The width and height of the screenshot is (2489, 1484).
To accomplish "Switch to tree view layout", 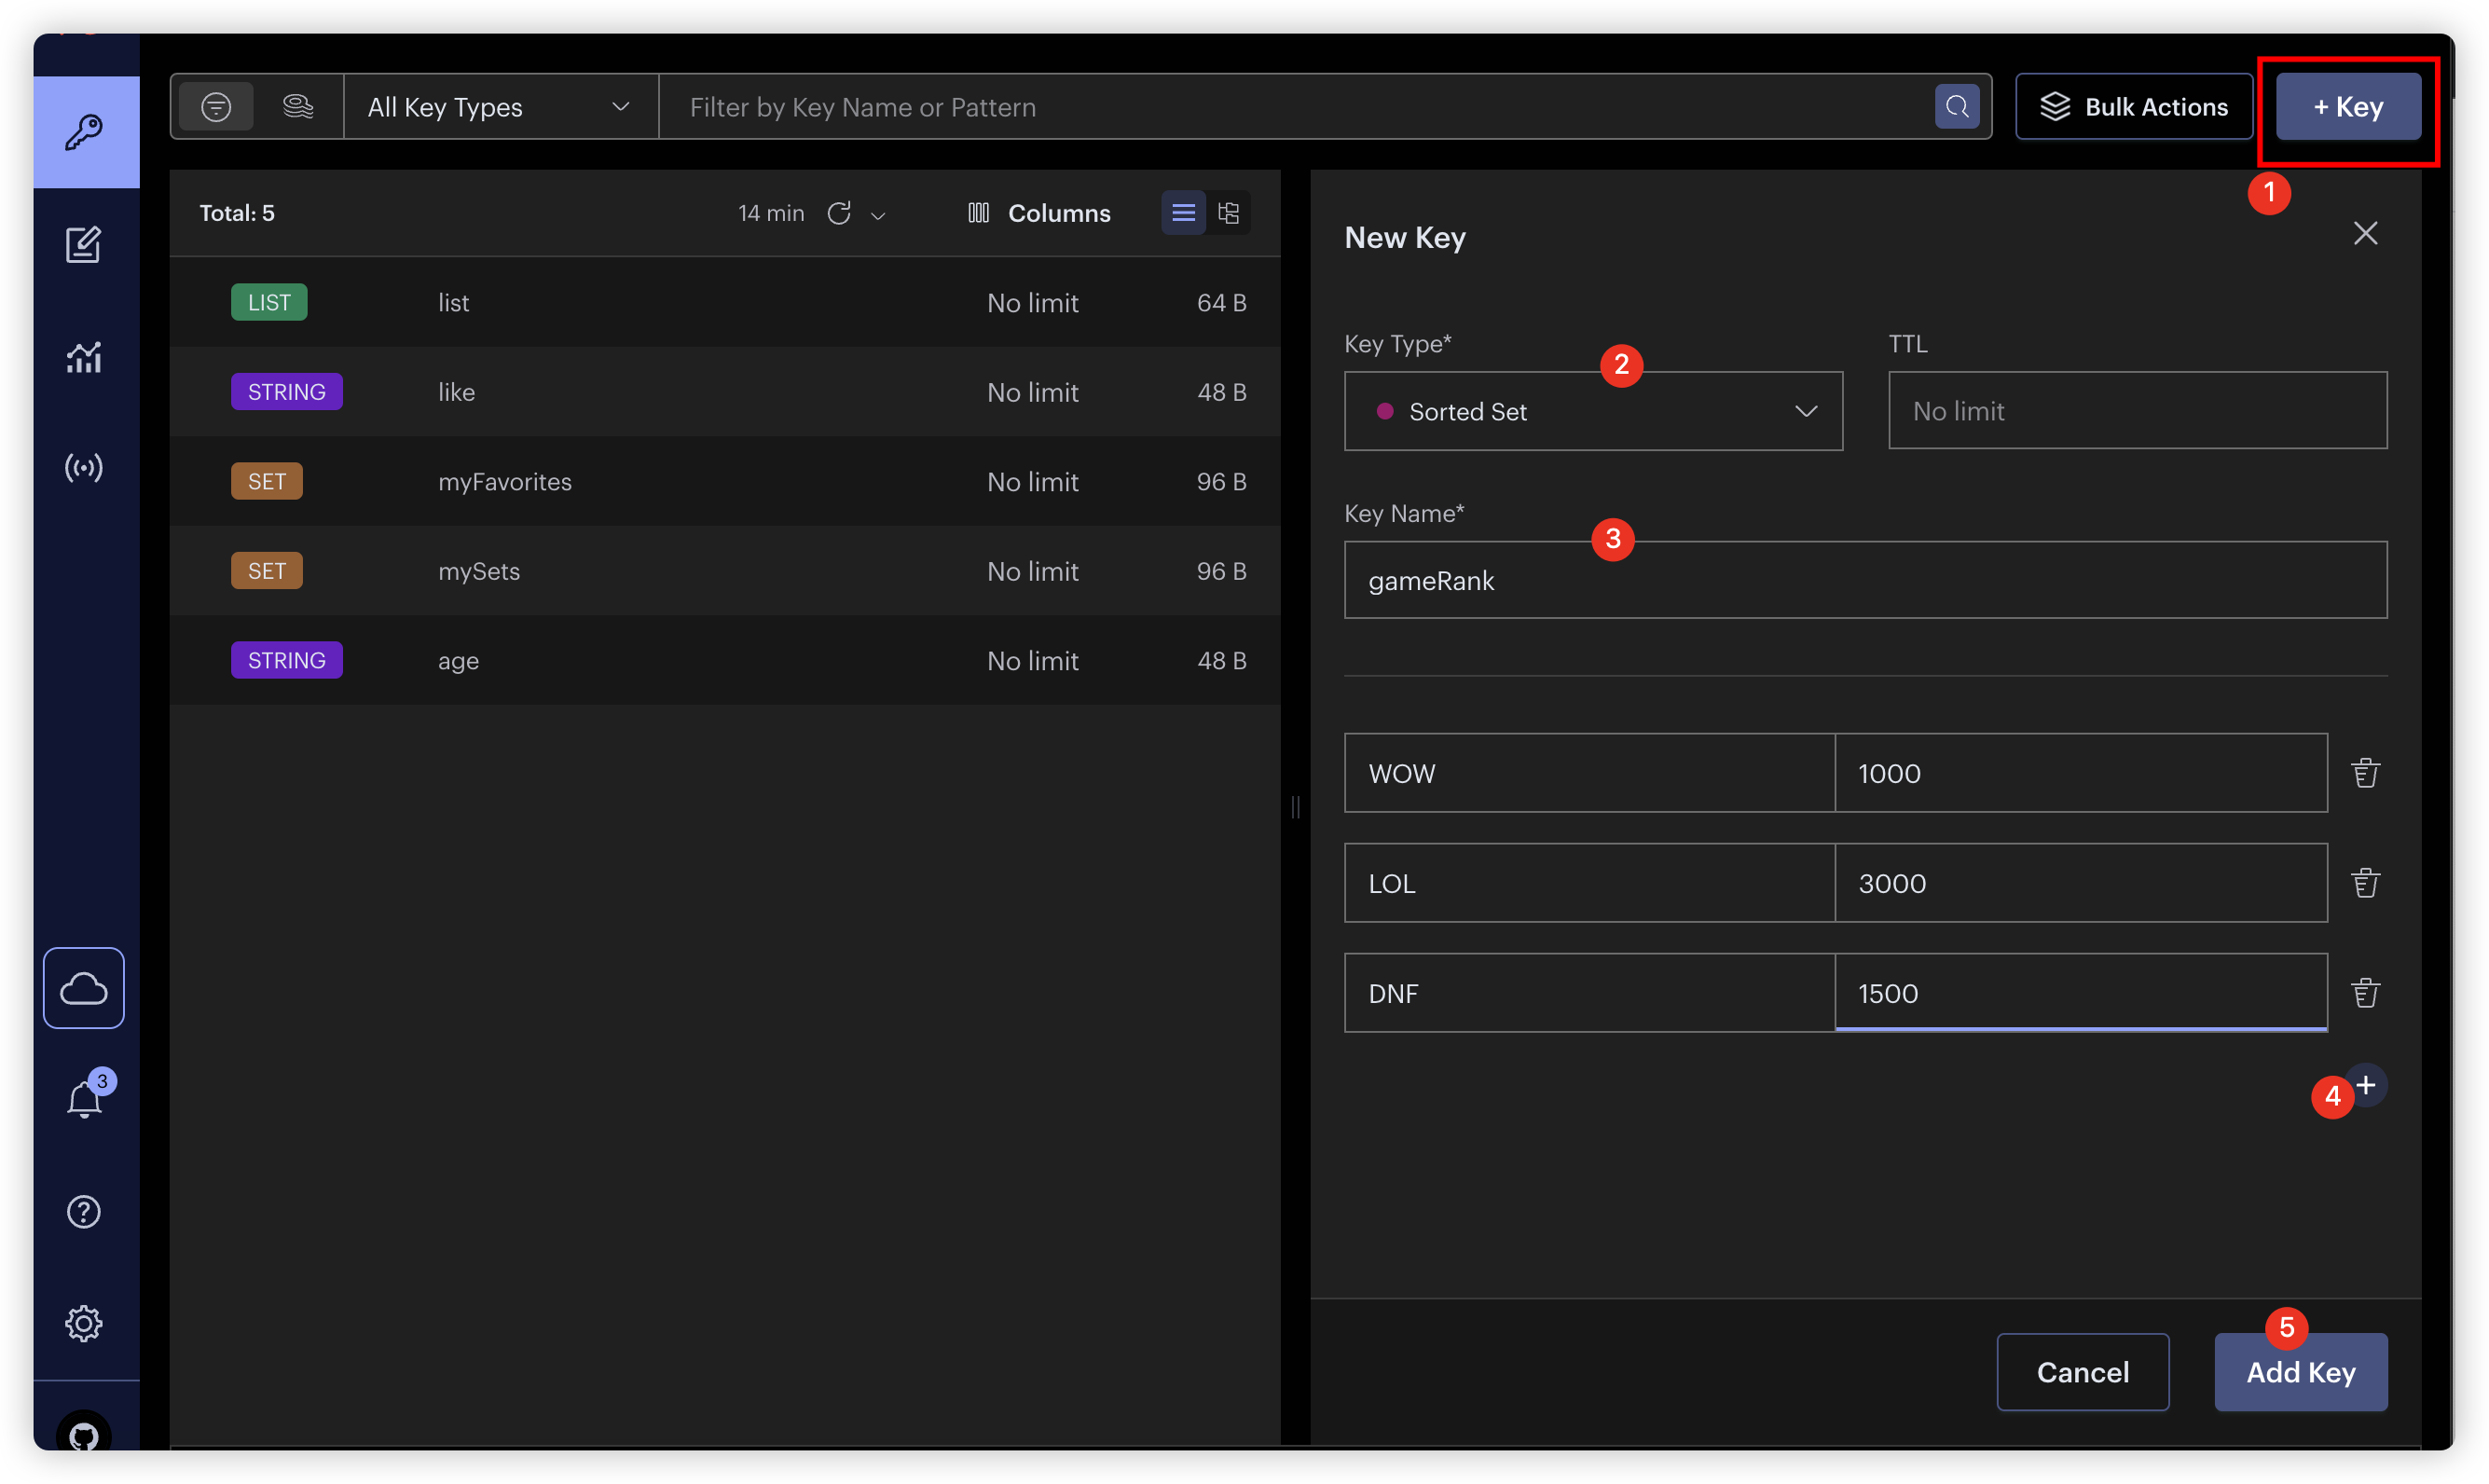I will [1229, 213].
